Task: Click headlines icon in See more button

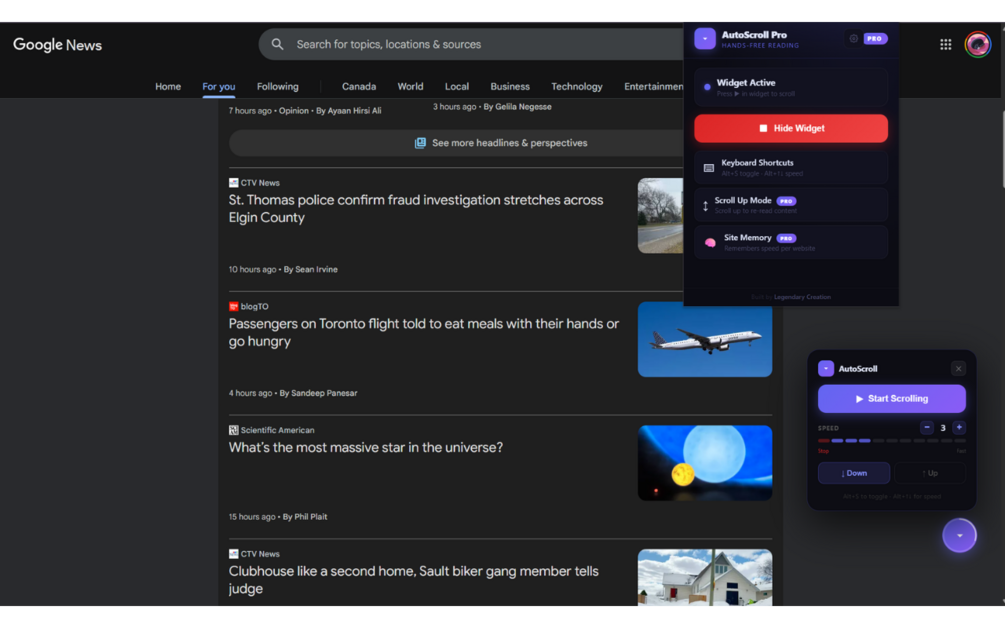Action: click(420, 143)
